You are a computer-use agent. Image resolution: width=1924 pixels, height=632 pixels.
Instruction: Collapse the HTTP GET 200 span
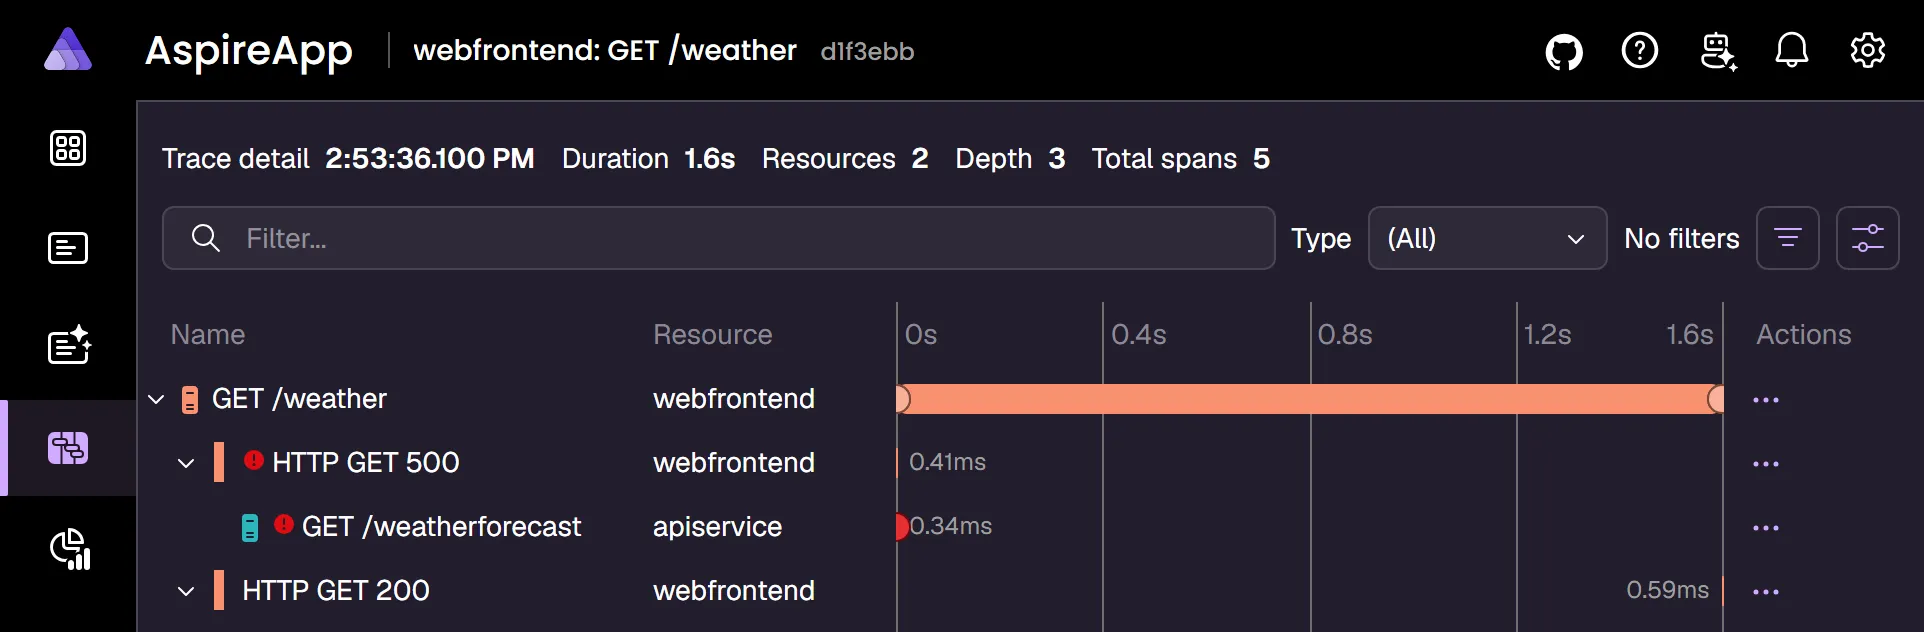pyautogui.click(x=186, y=592)
